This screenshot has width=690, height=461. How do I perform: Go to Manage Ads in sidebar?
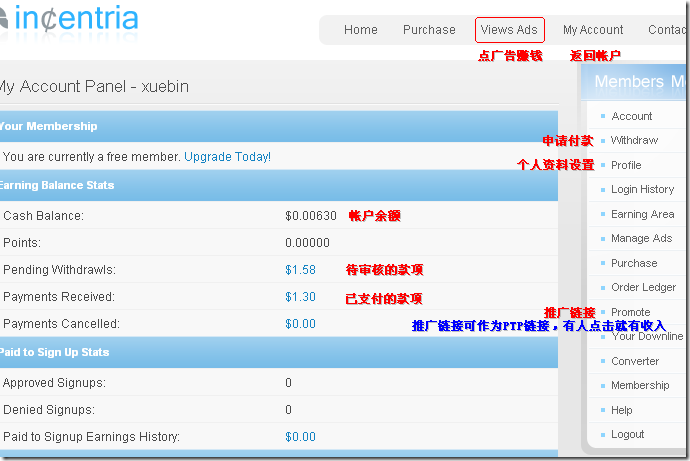[641, 238]
